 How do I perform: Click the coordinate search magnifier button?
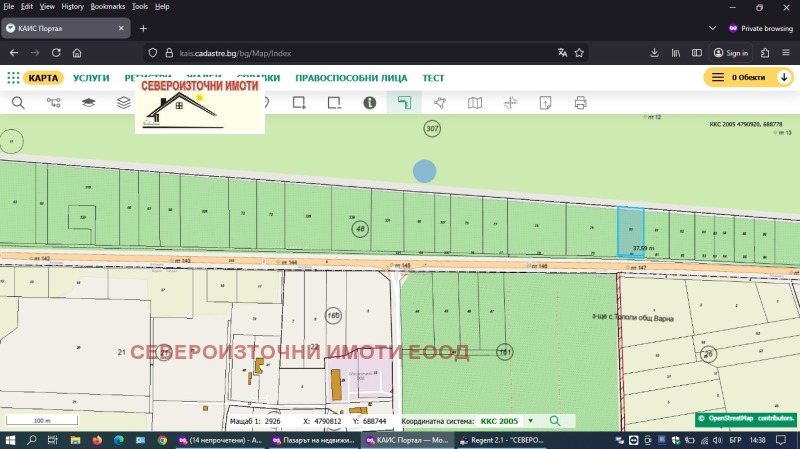click(554, 422)
